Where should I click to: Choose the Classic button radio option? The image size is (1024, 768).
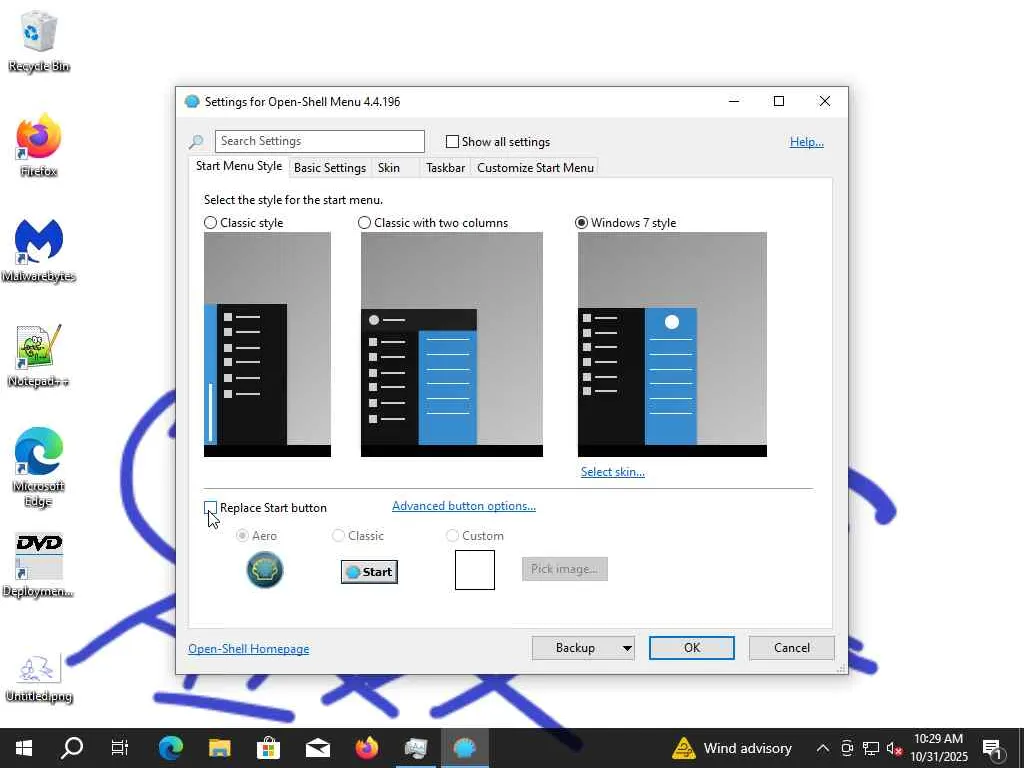[338, 536]
